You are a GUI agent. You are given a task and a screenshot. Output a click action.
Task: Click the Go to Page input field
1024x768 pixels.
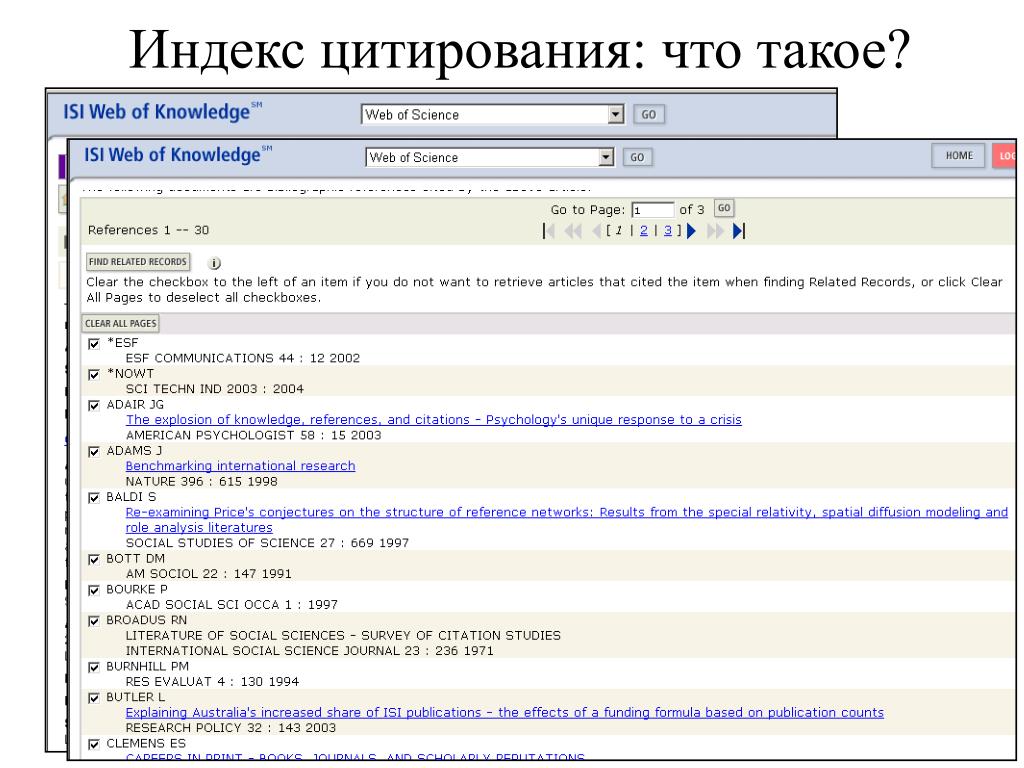point(652,210)
